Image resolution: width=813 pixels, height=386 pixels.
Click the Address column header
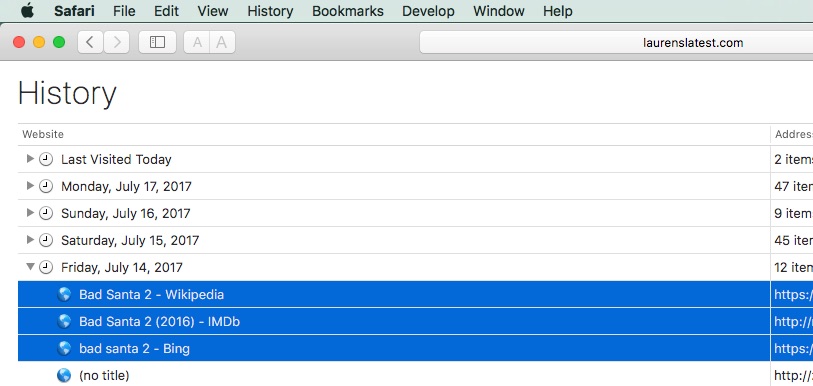[793, 134]
